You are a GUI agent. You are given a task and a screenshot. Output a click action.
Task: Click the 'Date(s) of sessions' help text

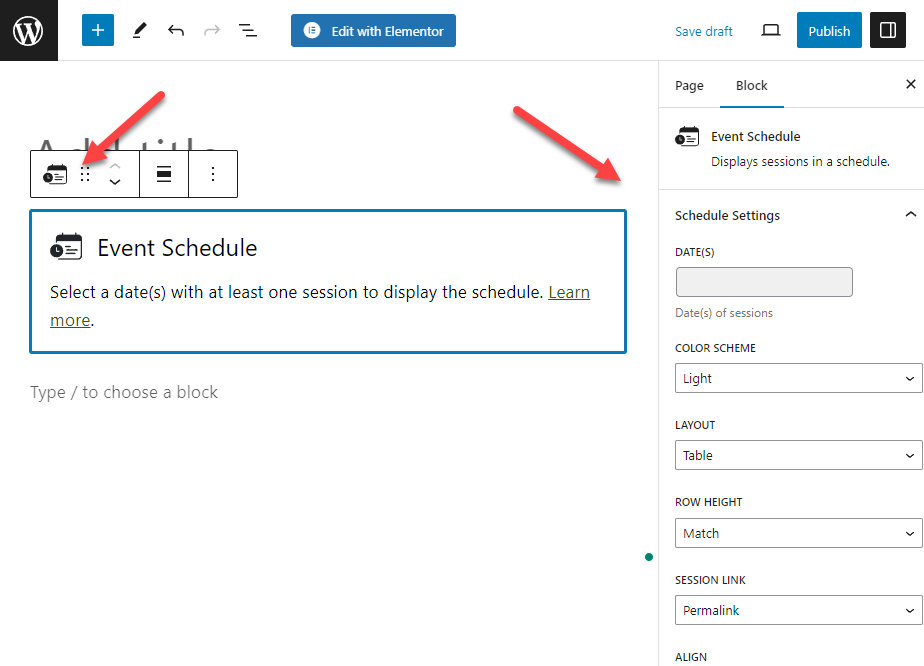(x=724, y=313)
